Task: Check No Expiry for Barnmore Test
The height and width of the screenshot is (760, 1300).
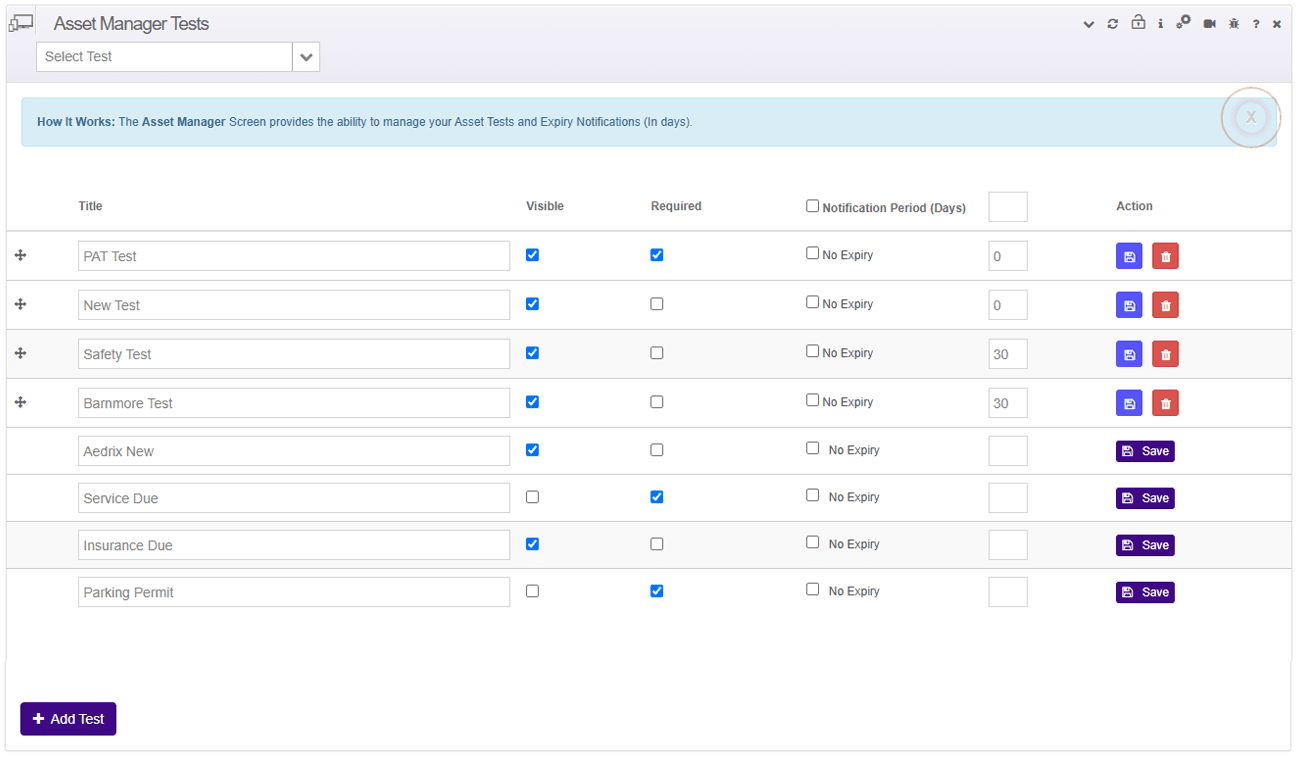Action: pos(813,400)
